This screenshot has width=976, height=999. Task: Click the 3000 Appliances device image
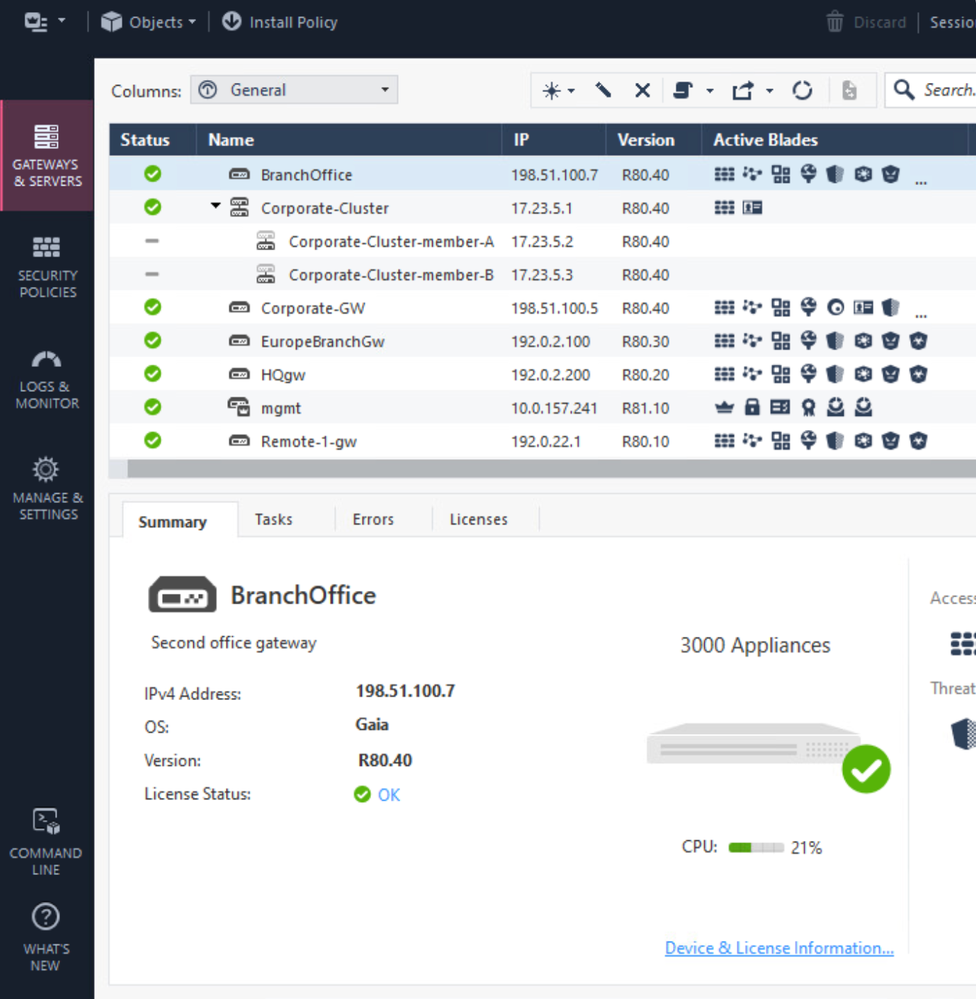[767, 756]
